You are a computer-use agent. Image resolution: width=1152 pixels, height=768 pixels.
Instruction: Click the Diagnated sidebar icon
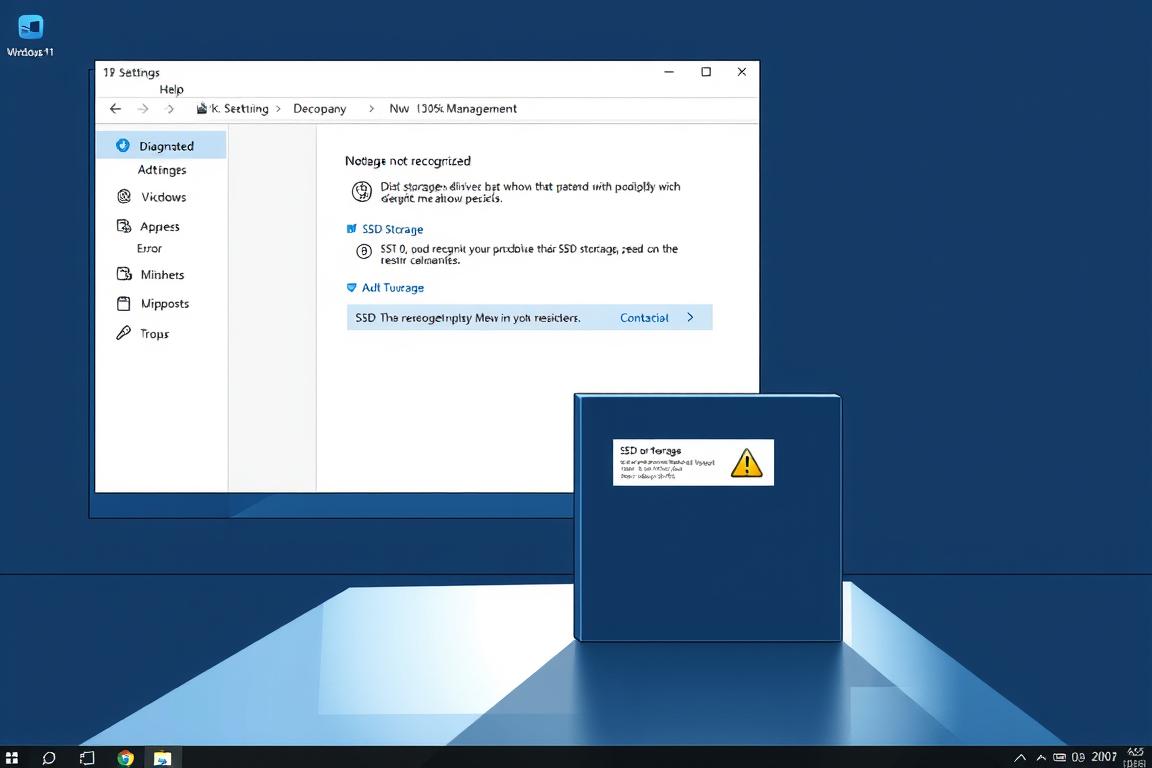pos(123,146)
